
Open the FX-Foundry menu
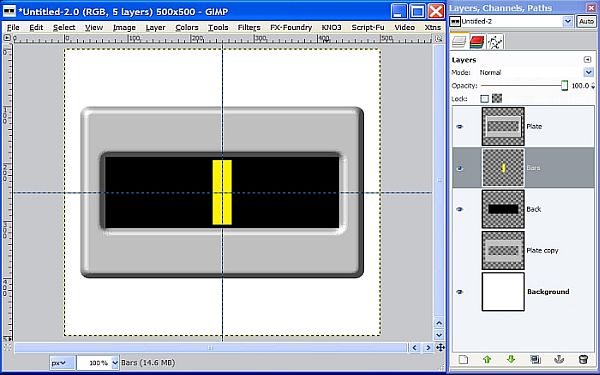pyautogui.click(x=291, y=28)
